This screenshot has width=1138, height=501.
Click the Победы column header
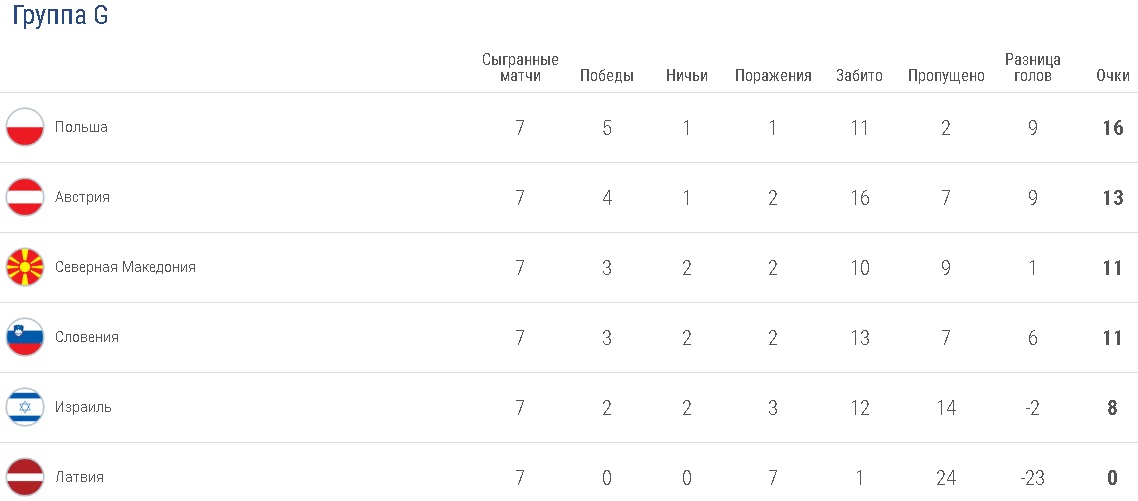(607, 76)
